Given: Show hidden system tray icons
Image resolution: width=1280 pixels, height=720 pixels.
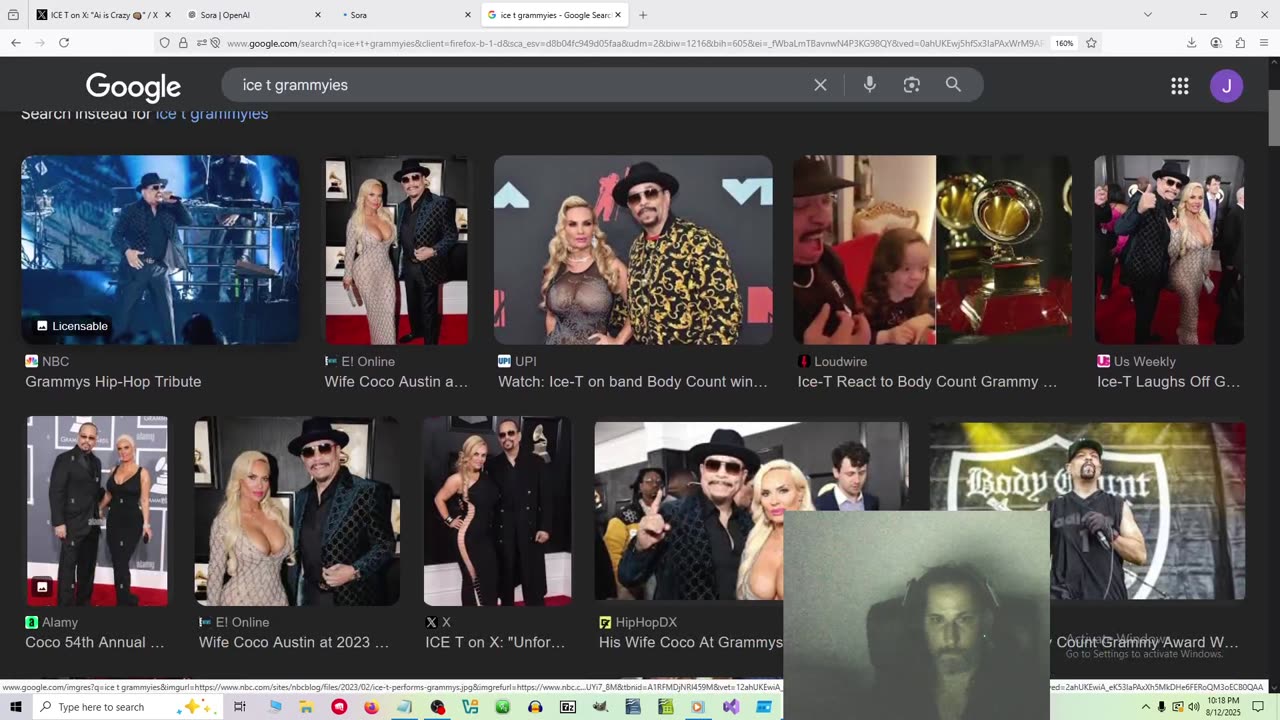Looking at the screenshot, I should [1146, 707].
